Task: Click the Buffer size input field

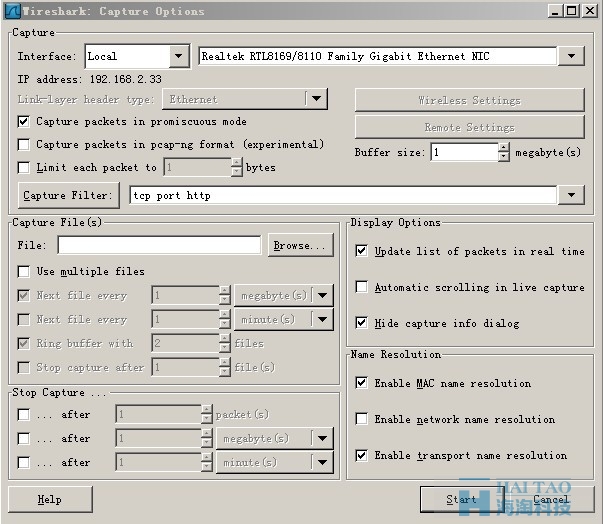Action: 465,152
